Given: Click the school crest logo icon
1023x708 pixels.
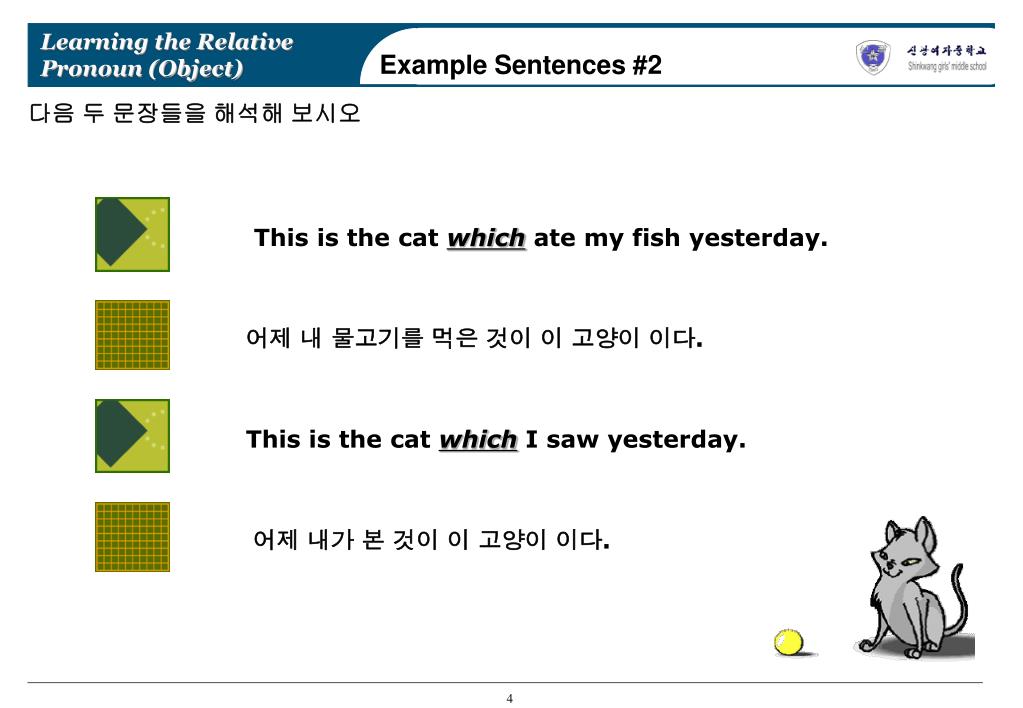Looking at the screenshot, I should (873, 57).
